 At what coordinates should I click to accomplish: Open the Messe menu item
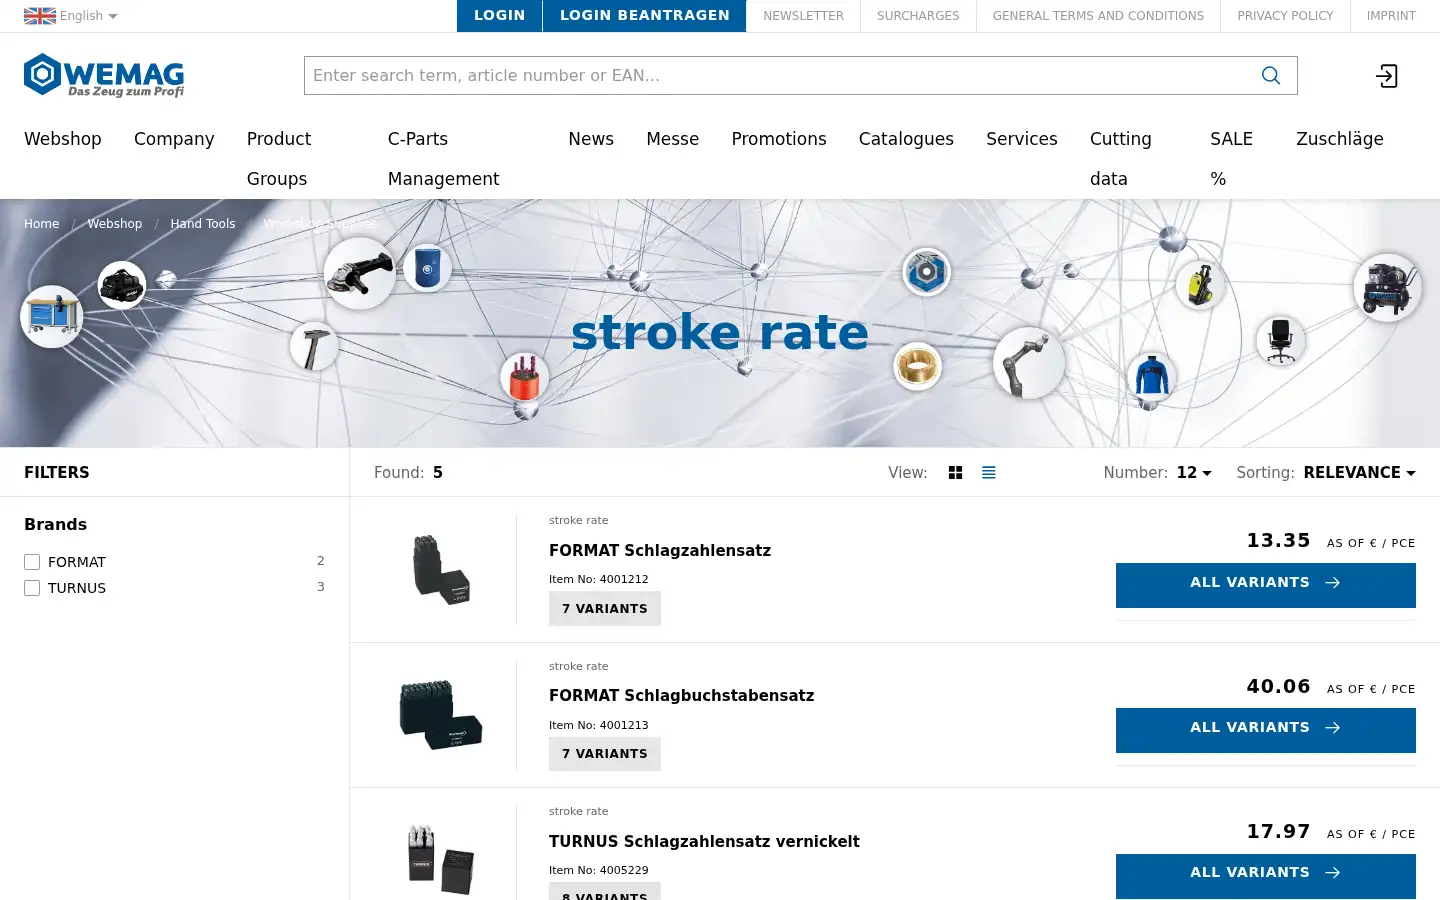coord(672,139)
